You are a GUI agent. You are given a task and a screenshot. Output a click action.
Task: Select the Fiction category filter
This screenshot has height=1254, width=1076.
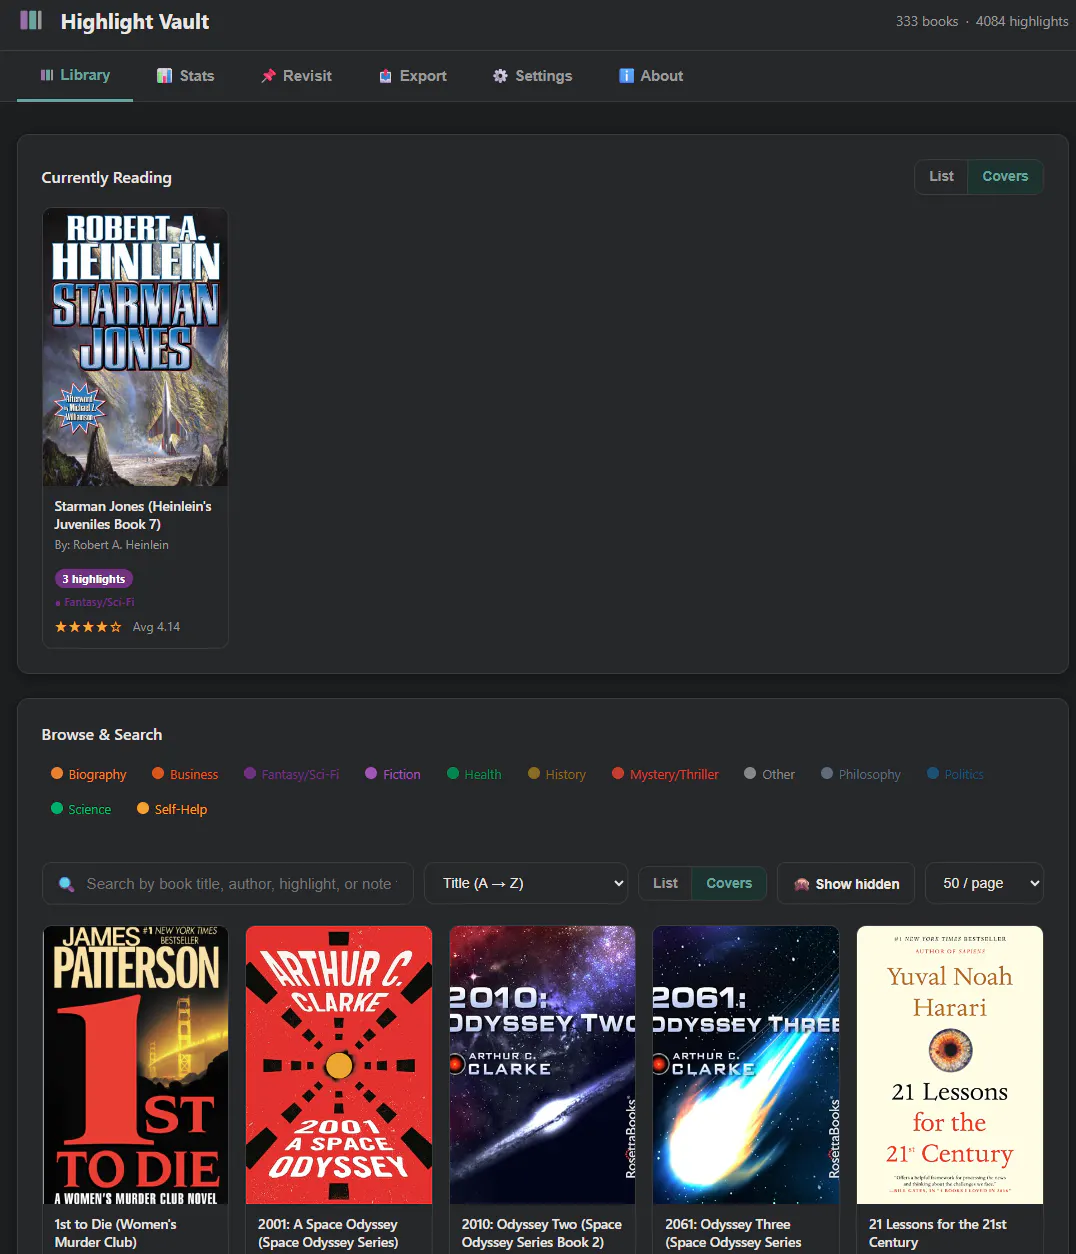pos(393,774)
